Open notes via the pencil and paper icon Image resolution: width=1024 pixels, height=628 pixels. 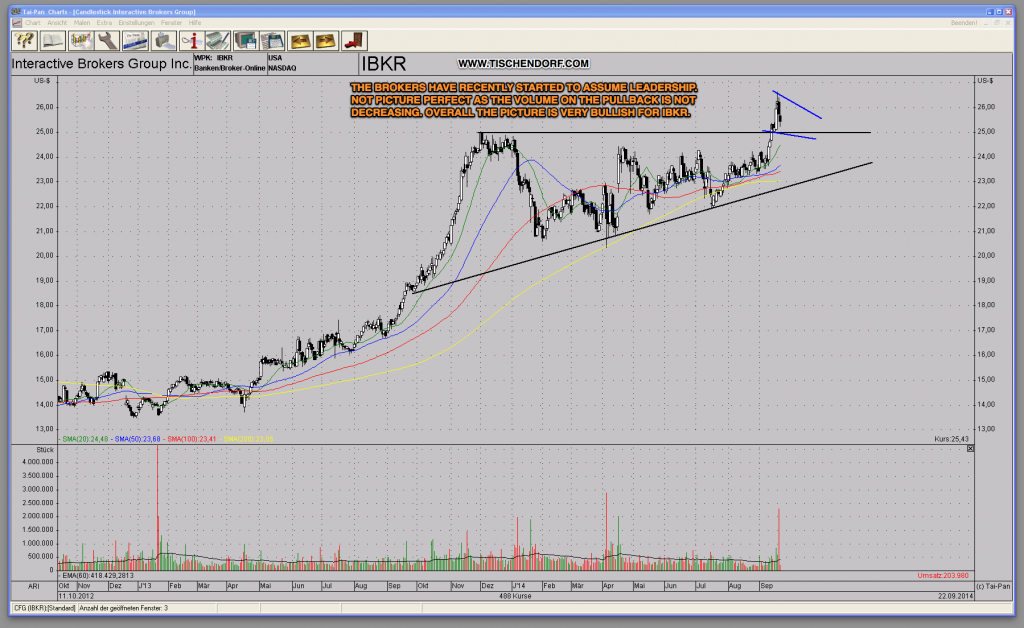coord(218,40)
